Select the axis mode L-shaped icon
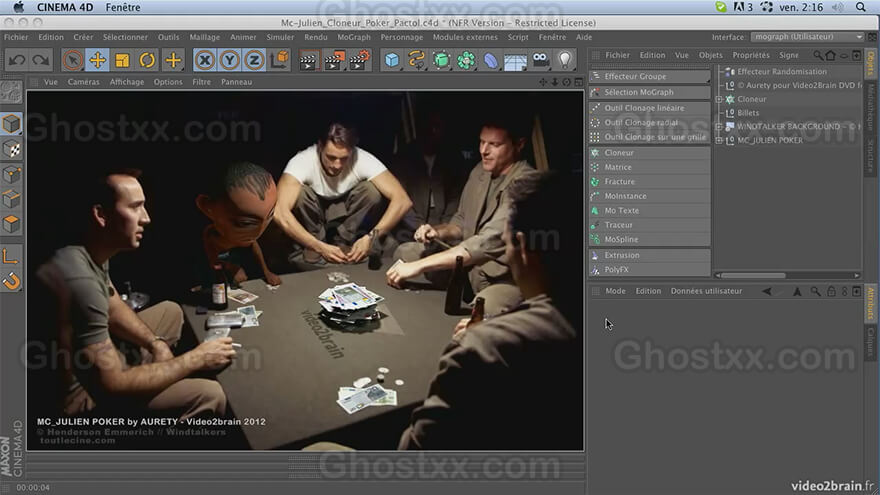Screen dimensions: 880x495 (x=11, y=256)
